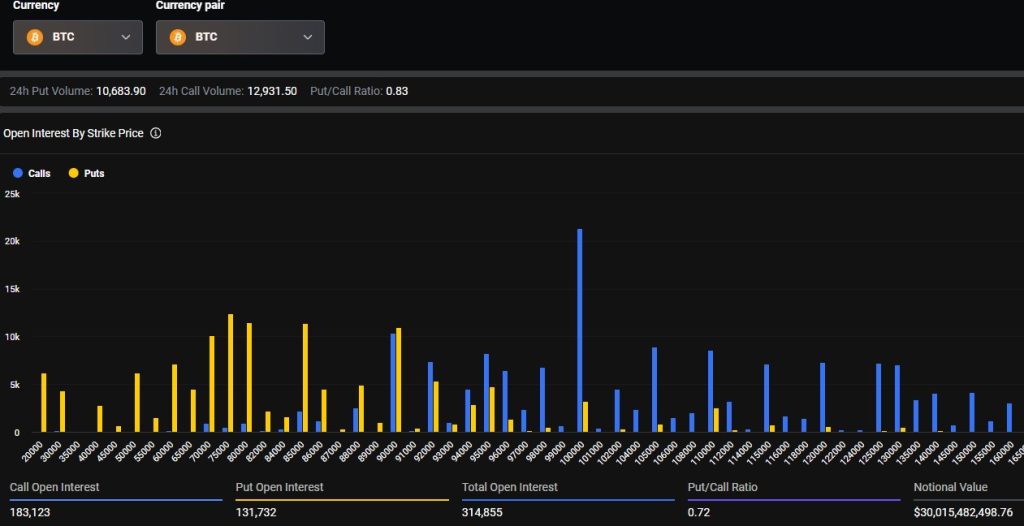The height and width of the screenshot is (526, 1024).
Task: Click the yellow put bar at 85000 strike
Action: pyautogui.click(x=305, y=377)
